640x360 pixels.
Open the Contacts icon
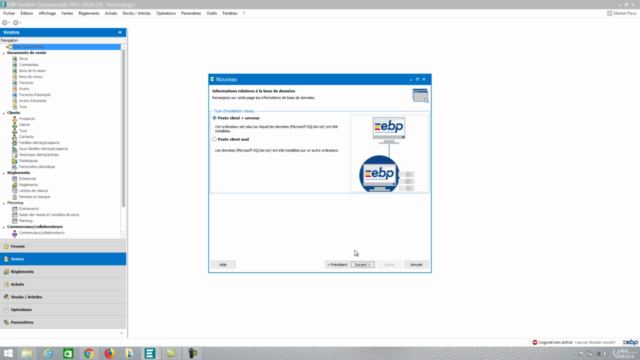[15, 137]
